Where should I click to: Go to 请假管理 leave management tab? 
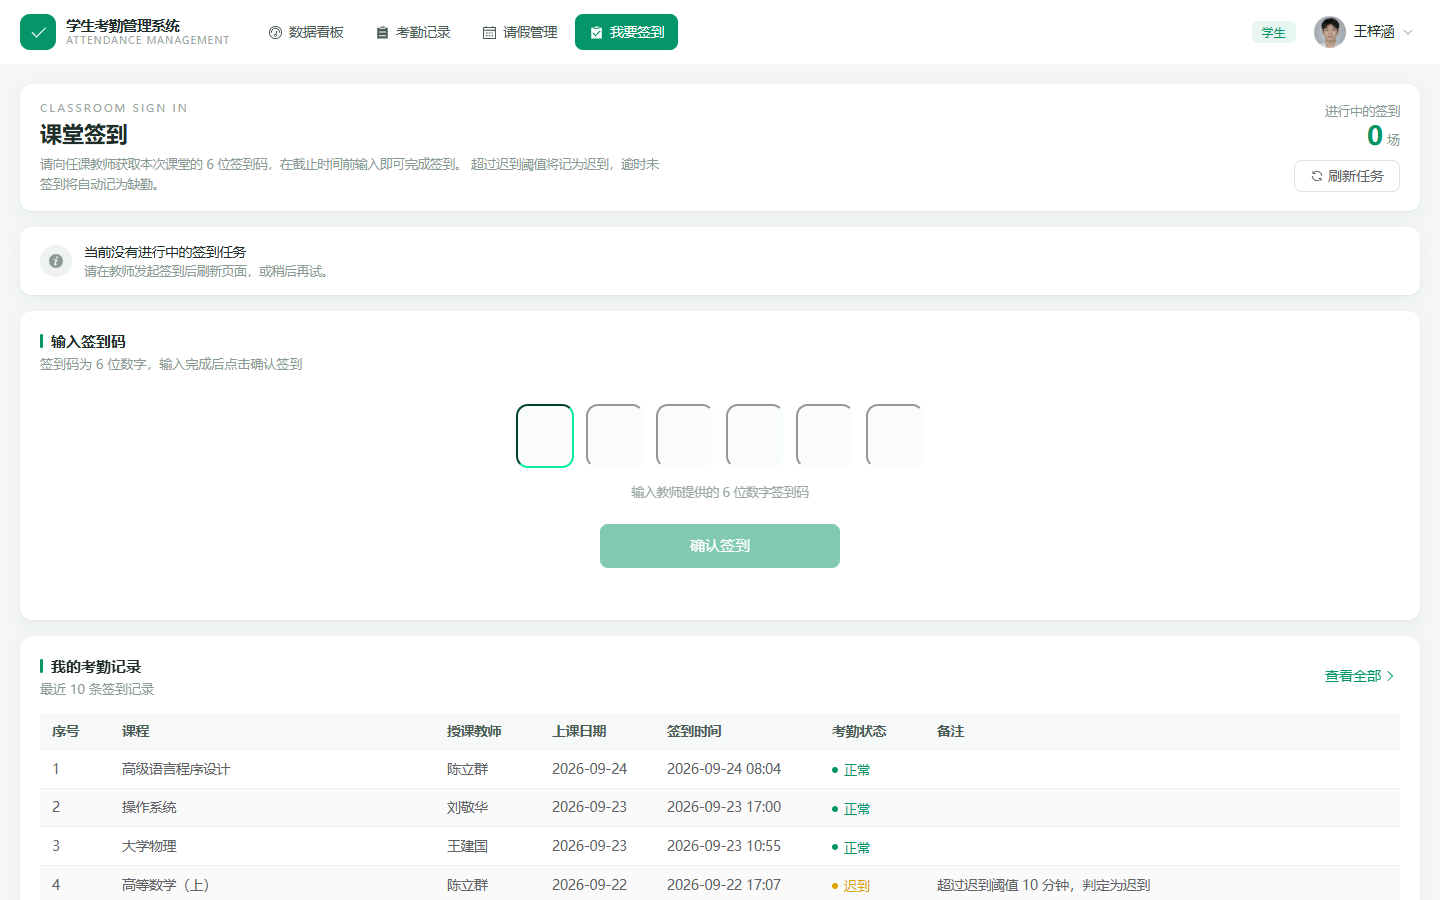(x=520, y=32)
